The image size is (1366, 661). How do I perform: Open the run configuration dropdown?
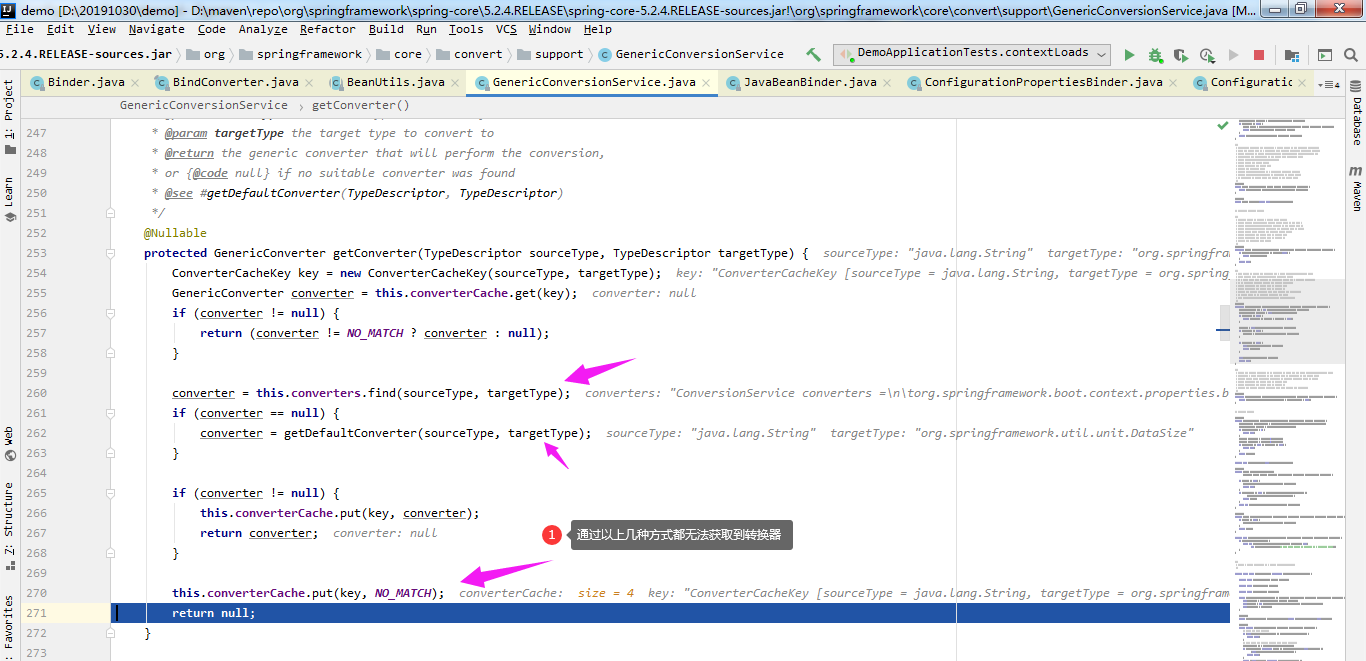coord(973,54)
